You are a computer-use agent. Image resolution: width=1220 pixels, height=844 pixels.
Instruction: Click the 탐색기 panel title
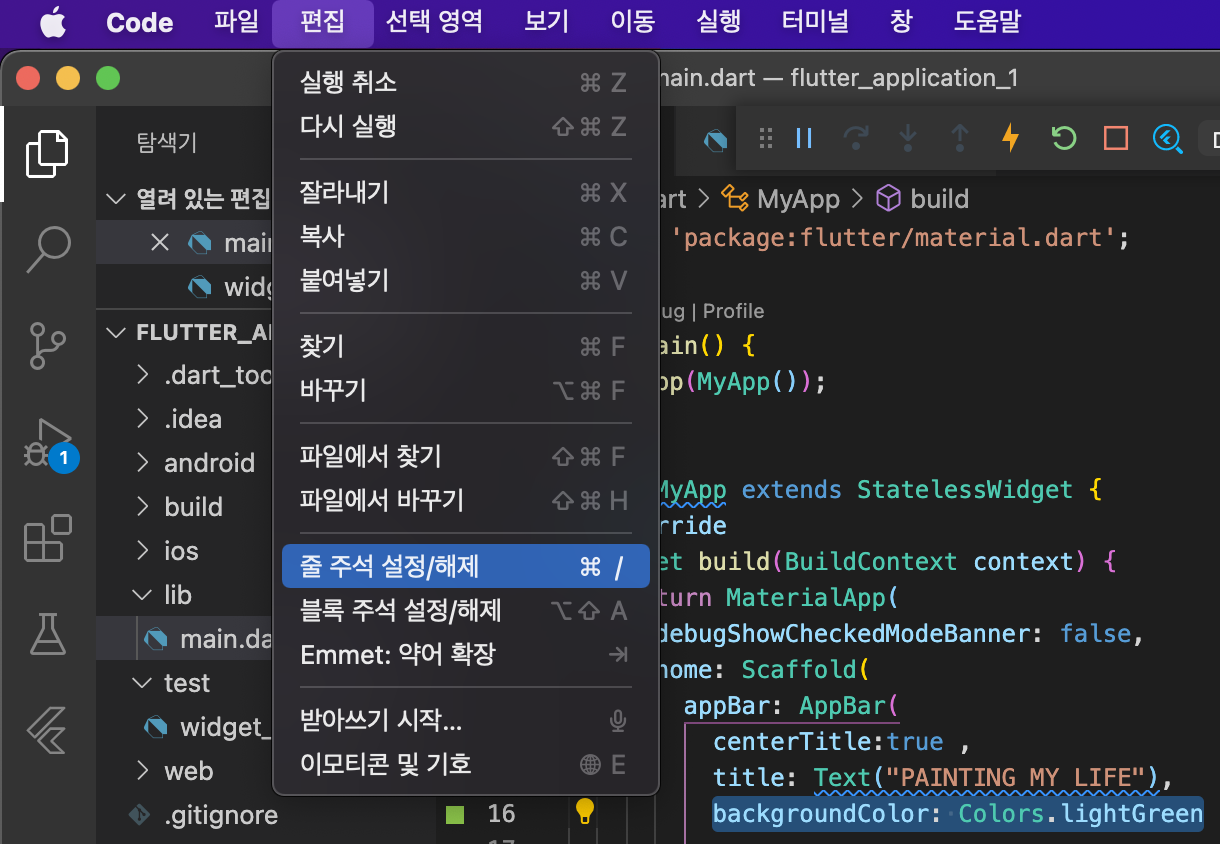(x=167, y=143)
